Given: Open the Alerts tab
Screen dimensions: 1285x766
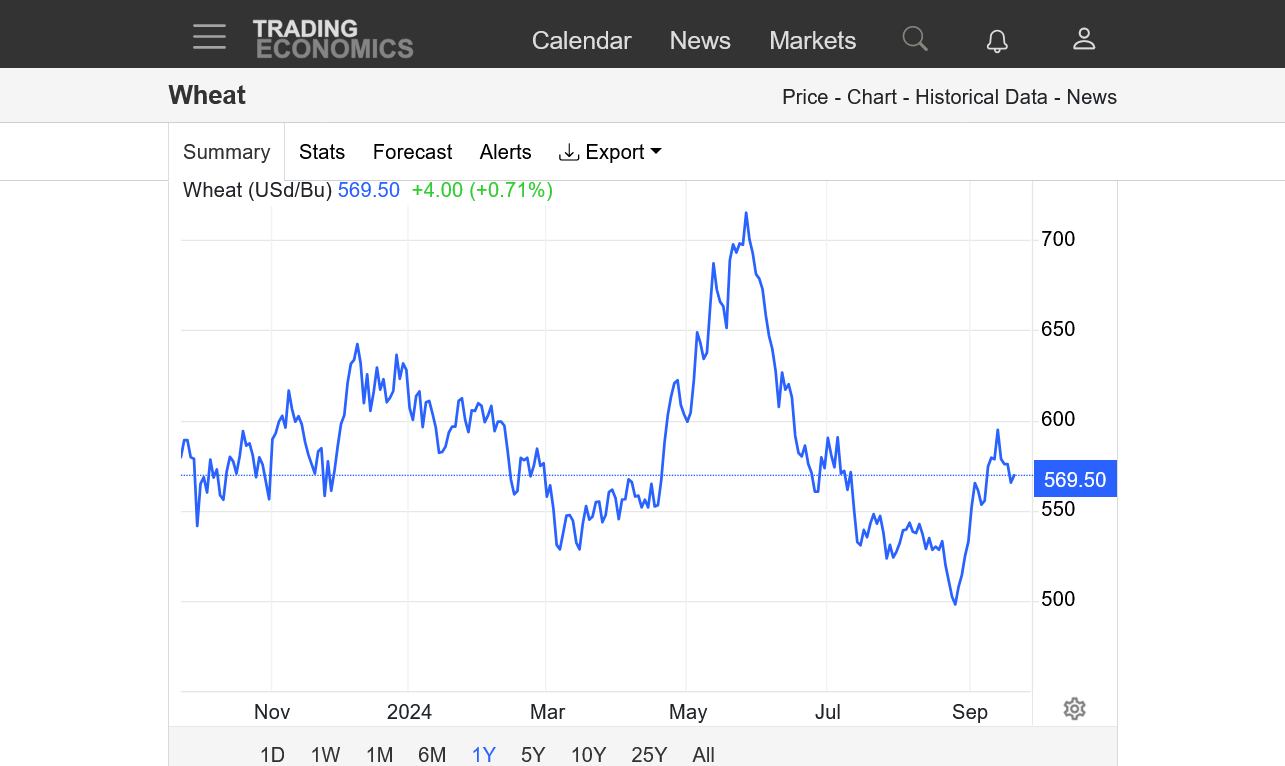Looking at the screenshot, I should pyautogui.click(x=506, y=152).
